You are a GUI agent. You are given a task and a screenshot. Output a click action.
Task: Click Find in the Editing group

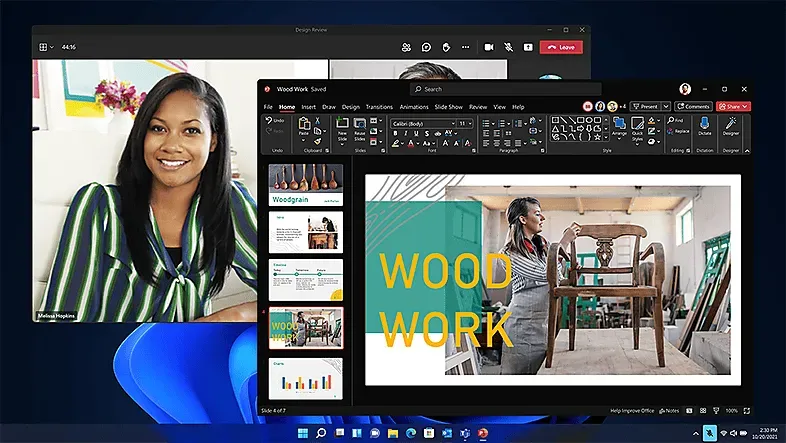[675, 120]
